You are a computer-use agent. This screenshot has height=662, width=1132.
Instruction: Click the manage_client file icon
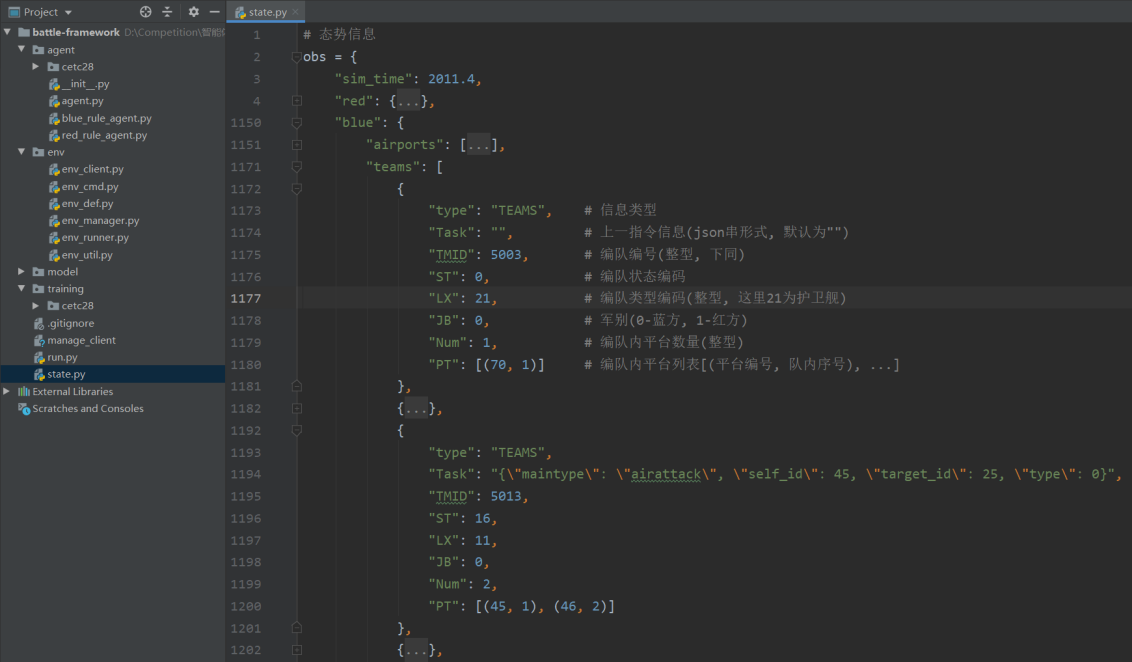pos(39,340)
